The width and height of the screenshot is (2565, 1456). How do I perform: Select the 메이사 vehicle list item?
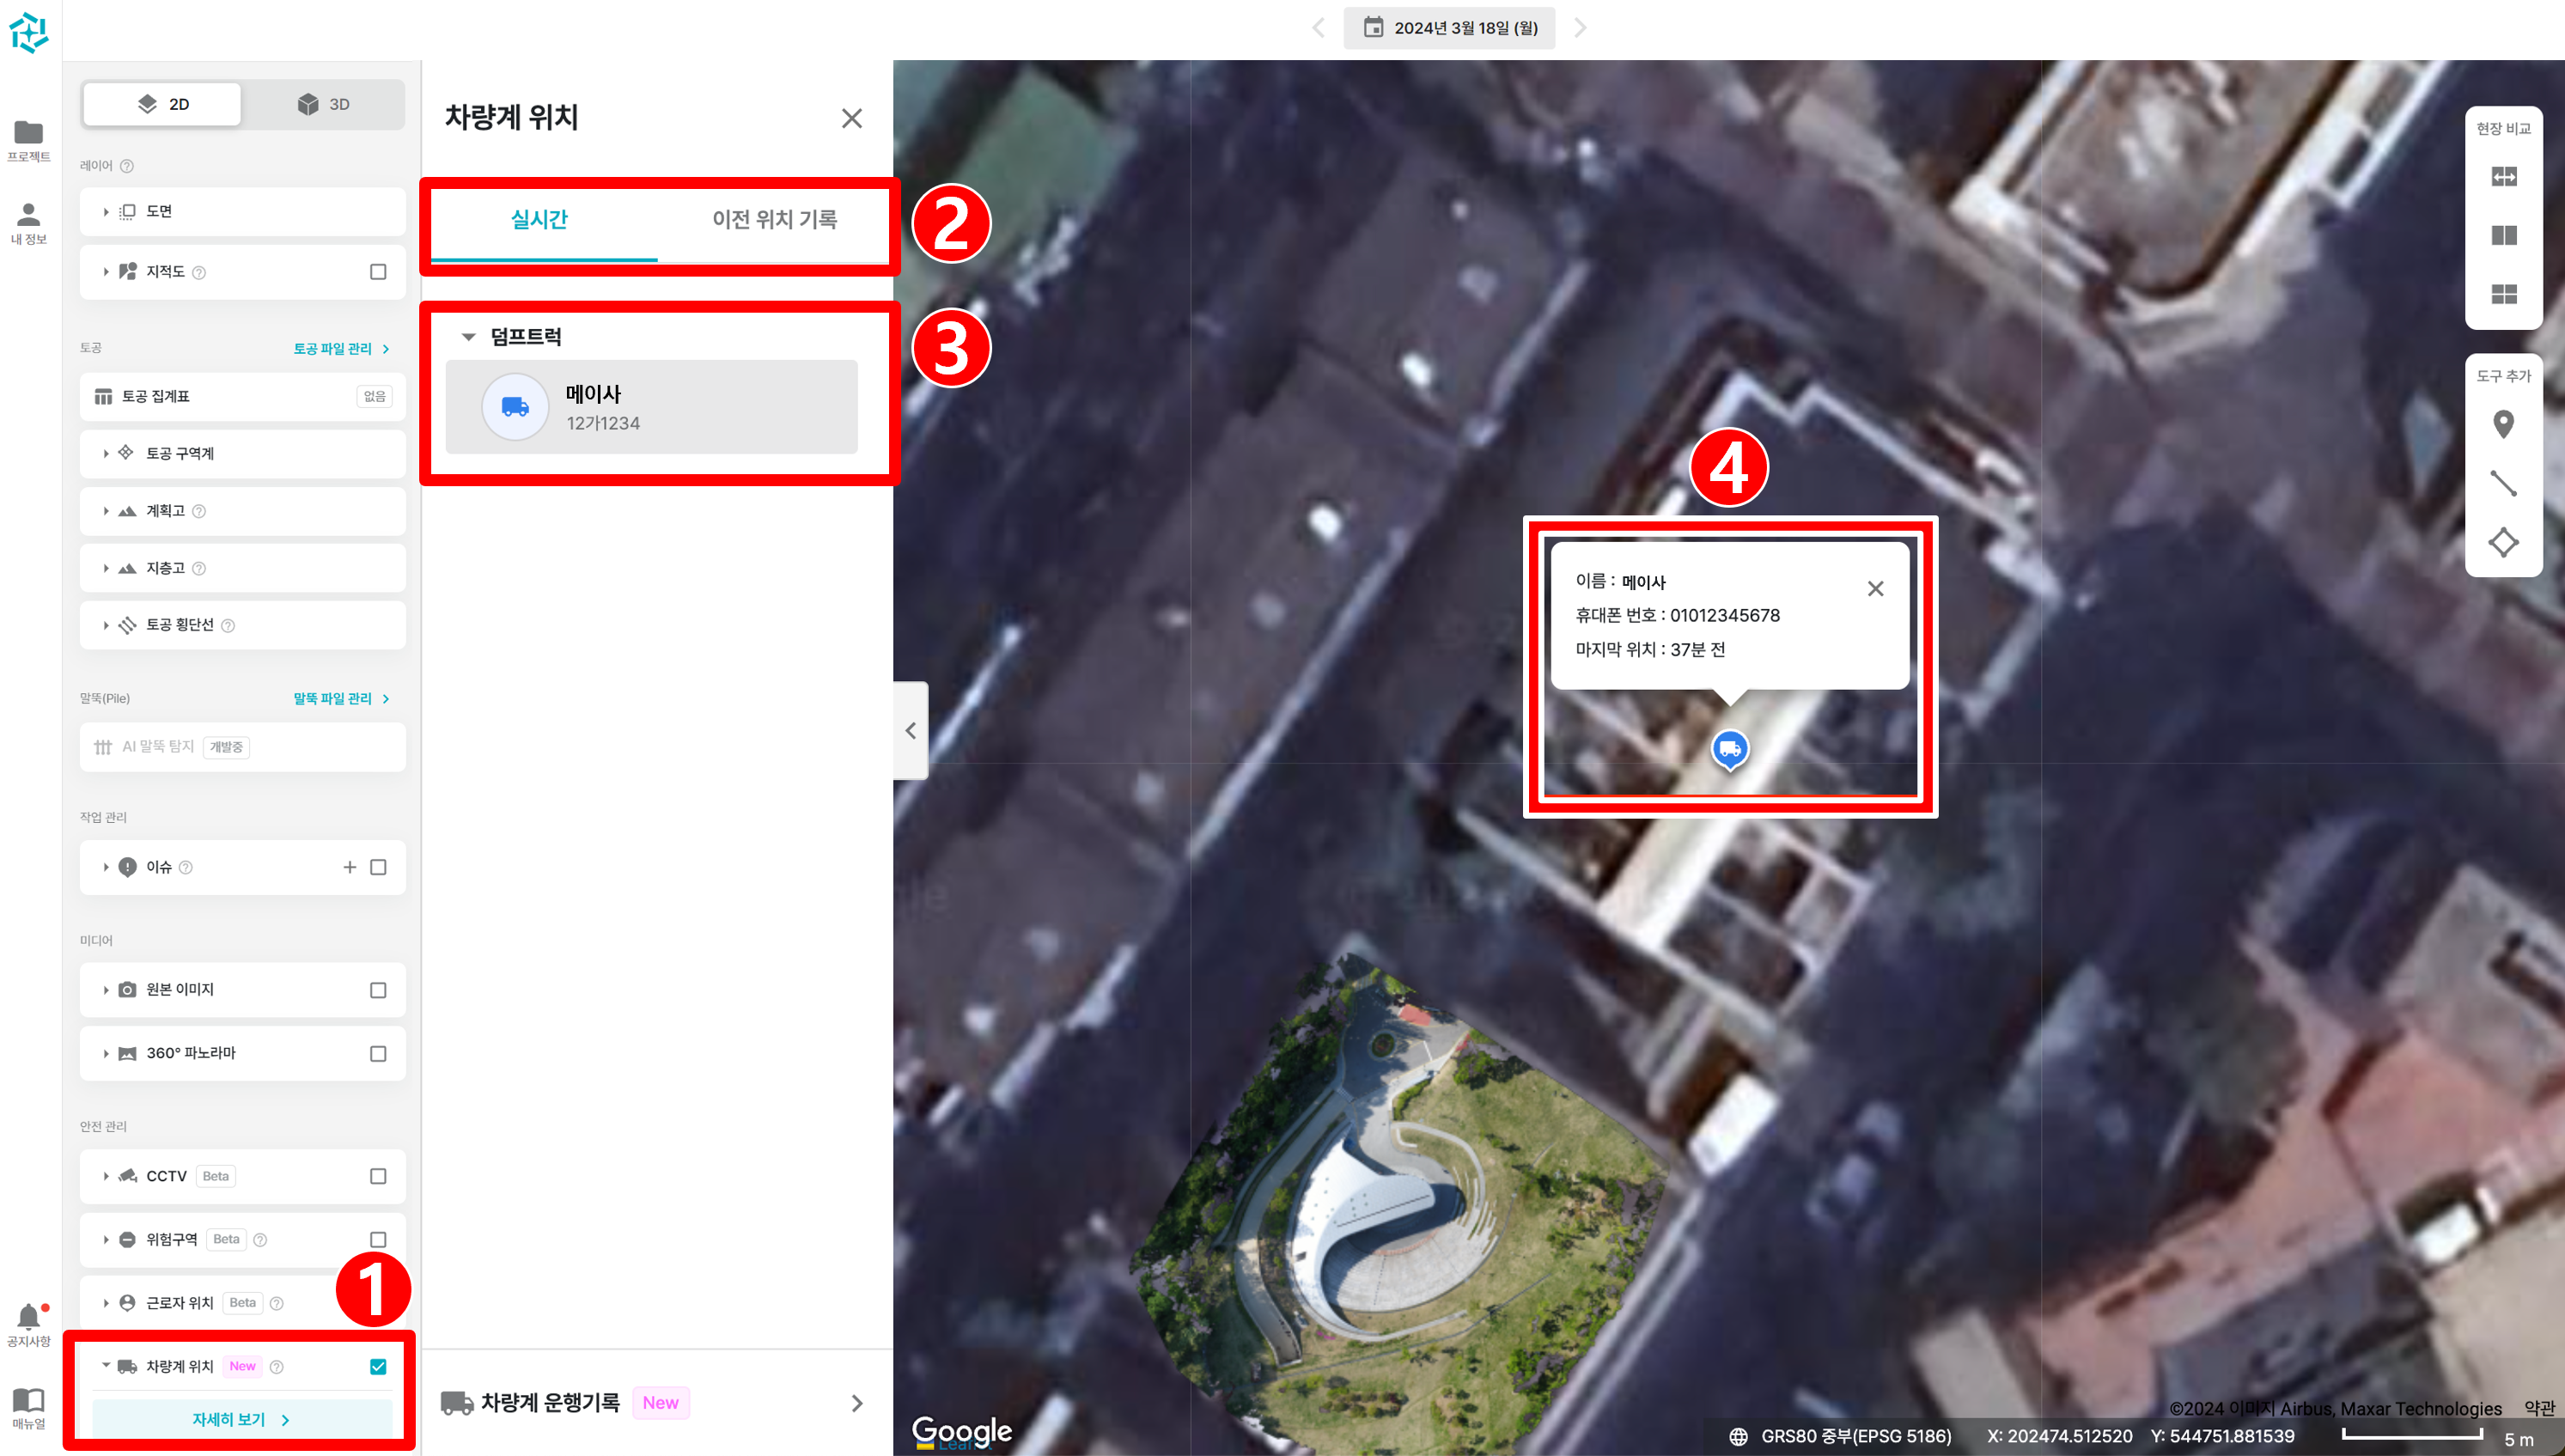[x=651, y=407]
